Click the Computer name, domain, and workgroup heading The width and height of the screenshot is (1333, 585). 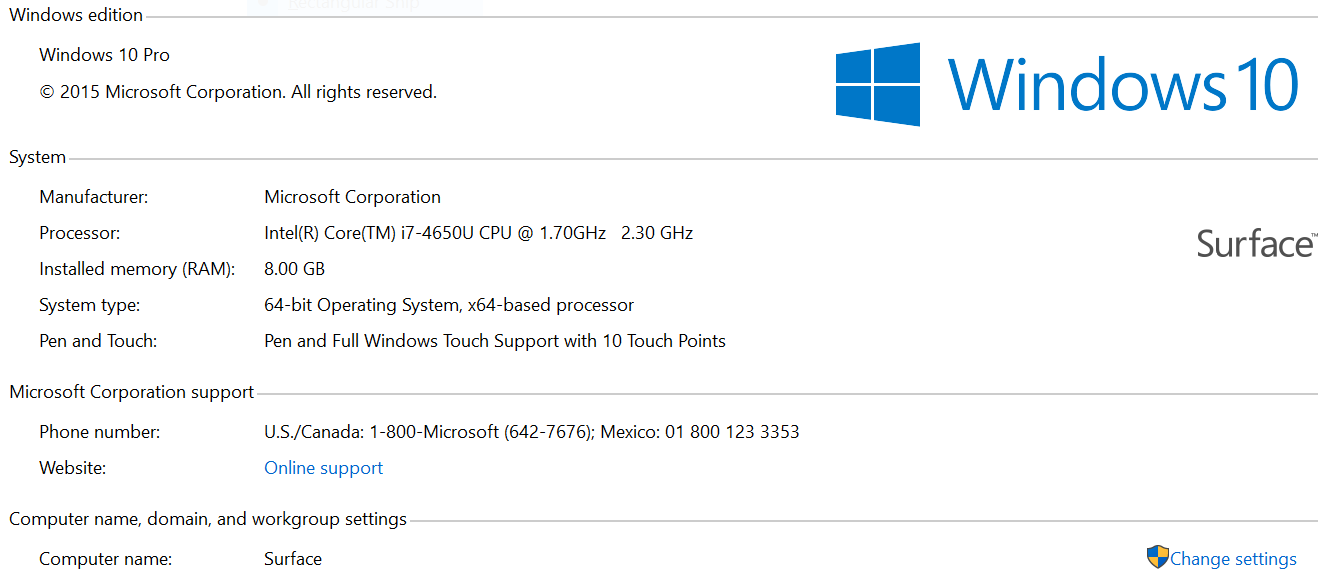pyautogui.click(x=208, y=519)
